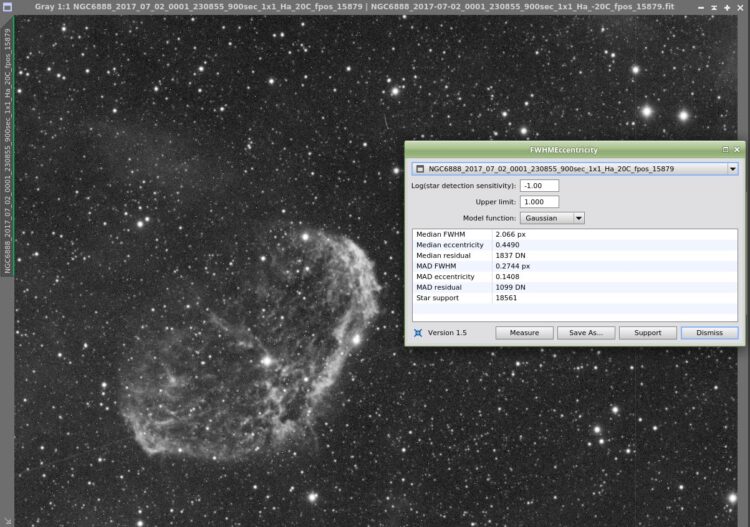Shade the NGC6888 image window
The height and width of the screenshot is (527, 750).
[701, 7]
